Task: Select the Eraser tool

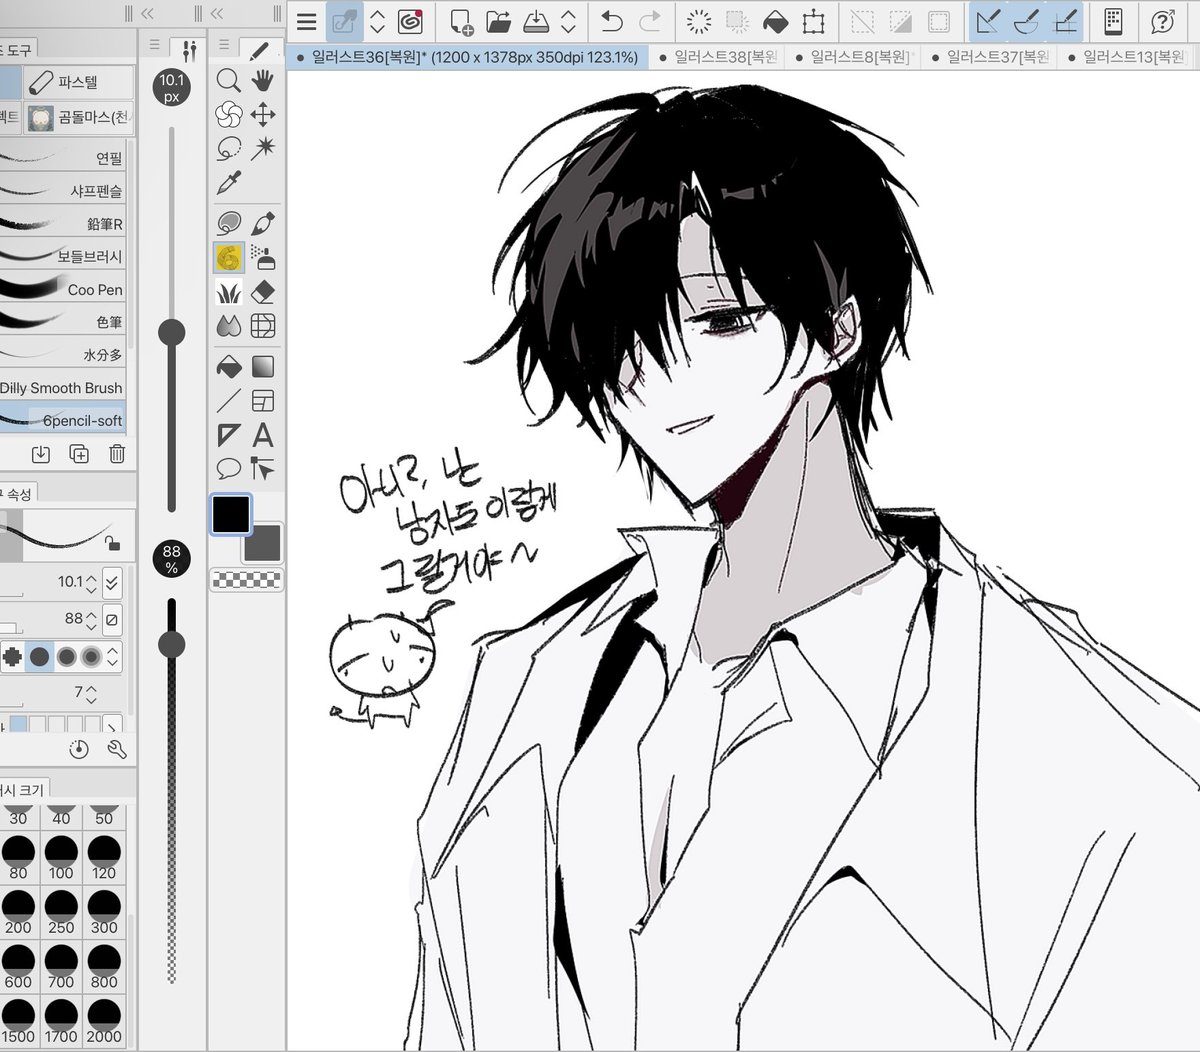Action: point(263,292)
